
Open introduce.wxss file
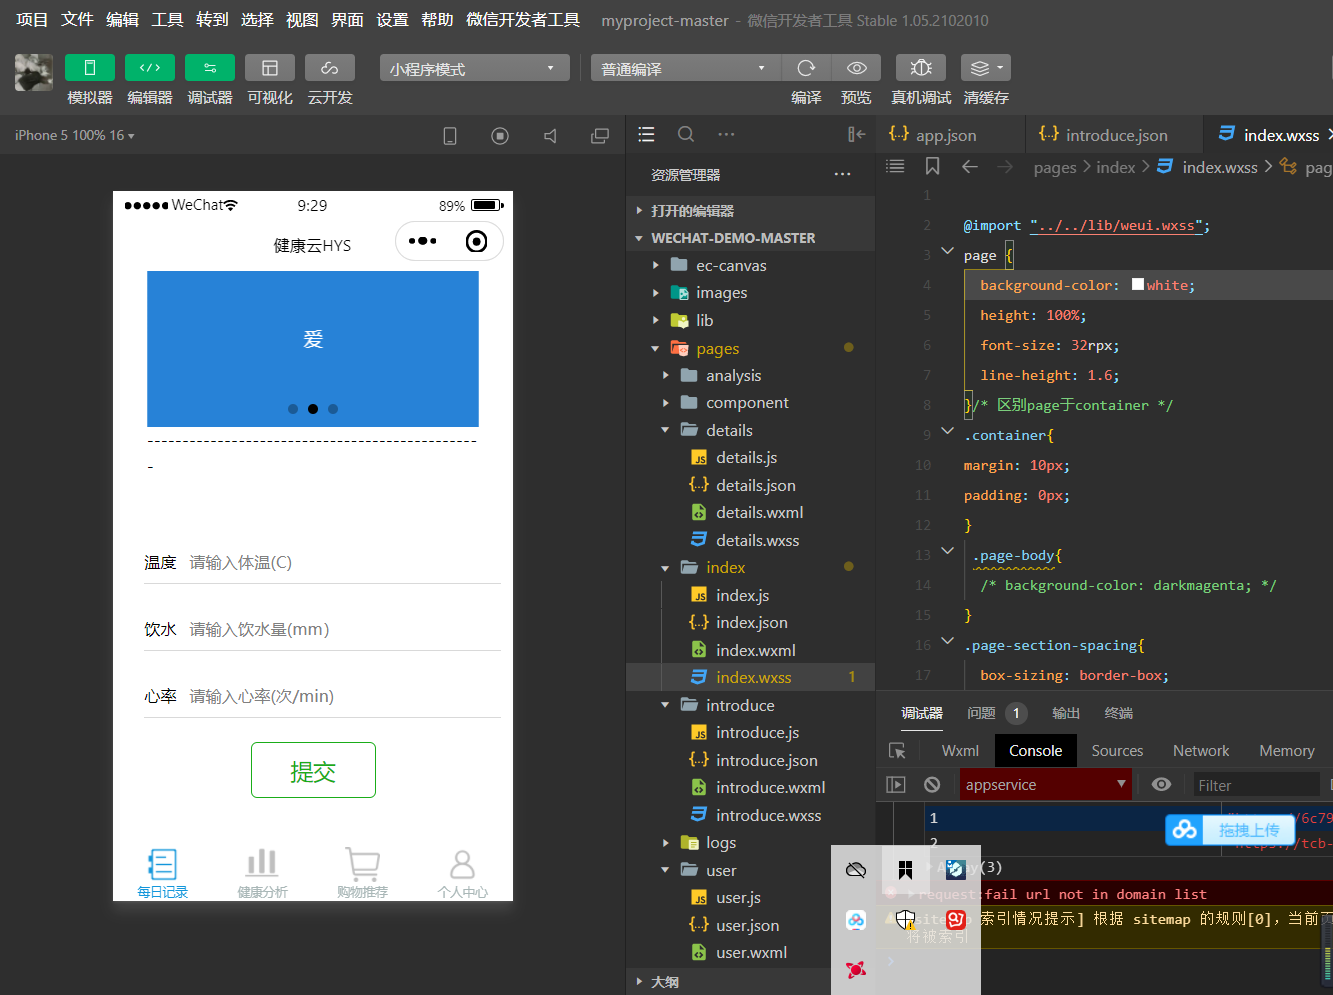point(750,815)
